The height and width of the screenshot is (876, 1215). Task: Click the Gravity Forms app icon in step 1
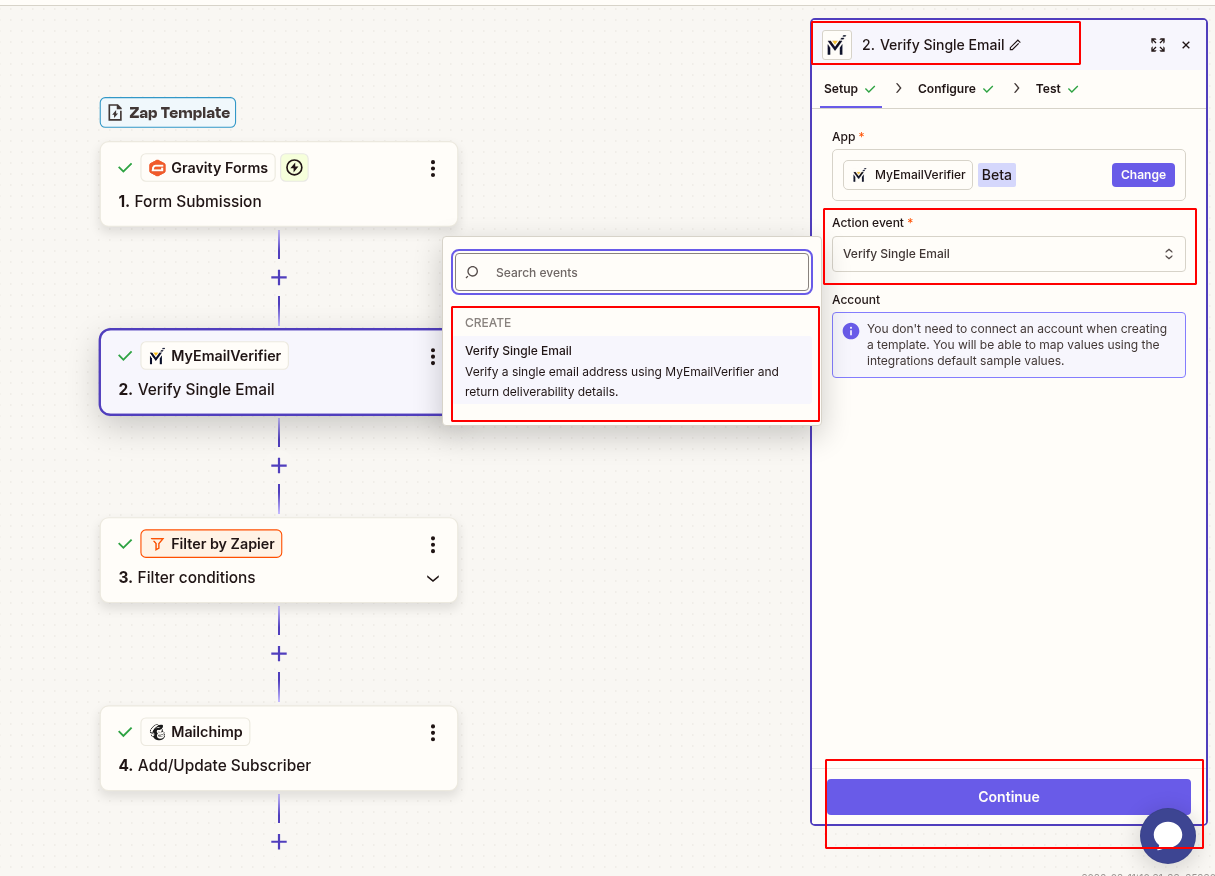point(158,167)
